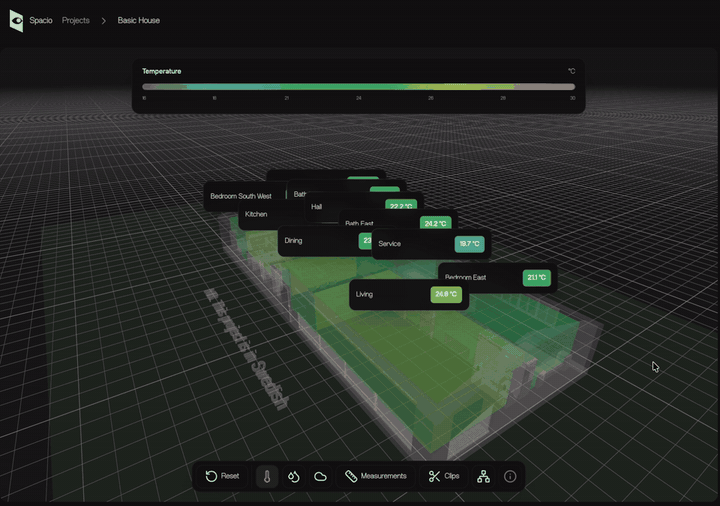Click the 21.1 °C temperature badge
This screenshot has height=506, width=720.
[x=536, y=277]
